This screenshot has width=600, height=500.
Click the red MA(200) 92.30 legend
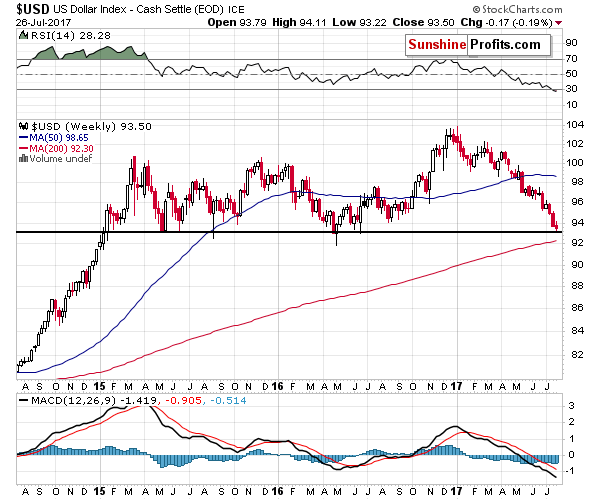tap(56, 148)
